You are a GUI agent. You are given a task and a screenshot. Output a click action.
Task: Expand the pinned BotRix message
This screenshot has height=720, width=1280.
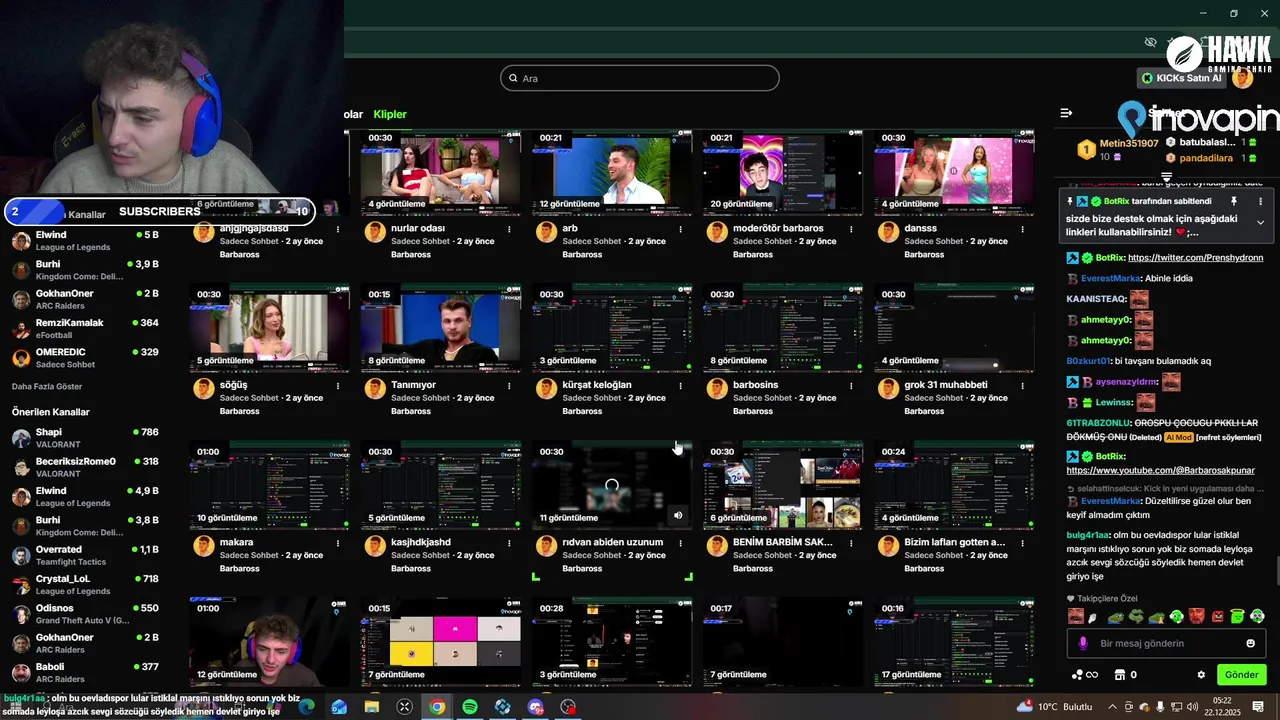[x=1260, y=222]
